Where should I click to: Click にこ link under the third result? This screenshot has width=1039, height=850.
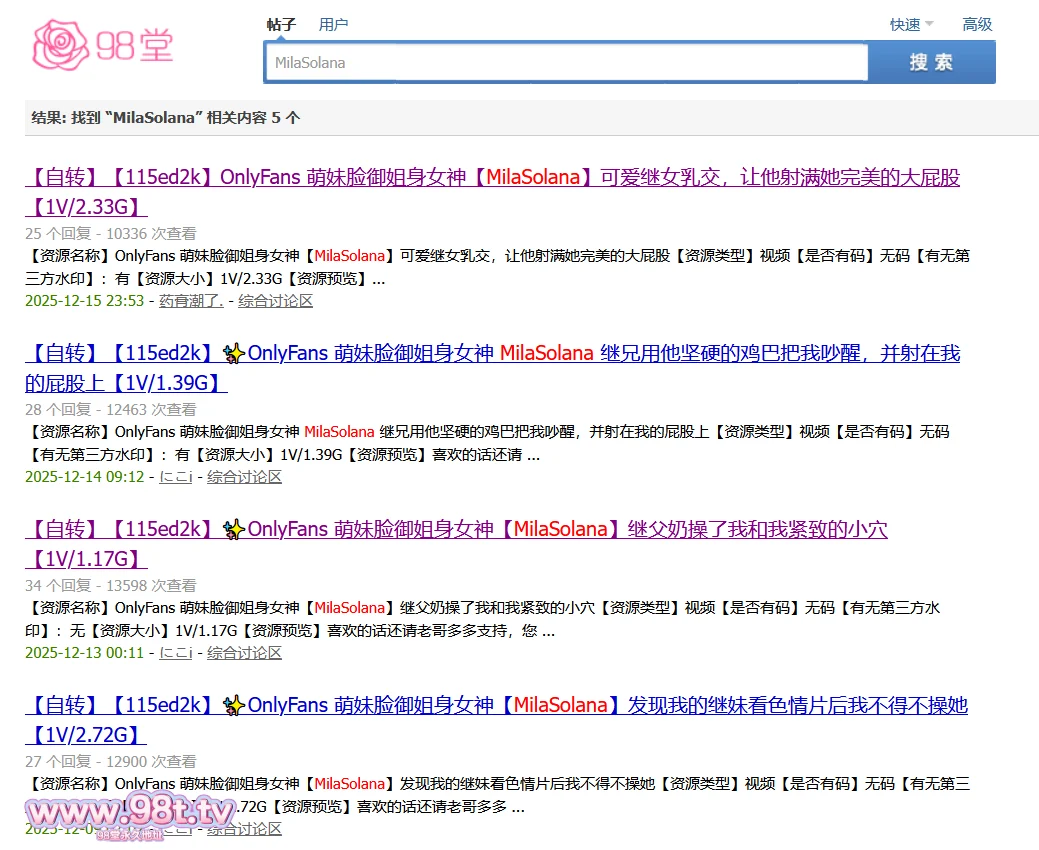(x=175, y=653)
